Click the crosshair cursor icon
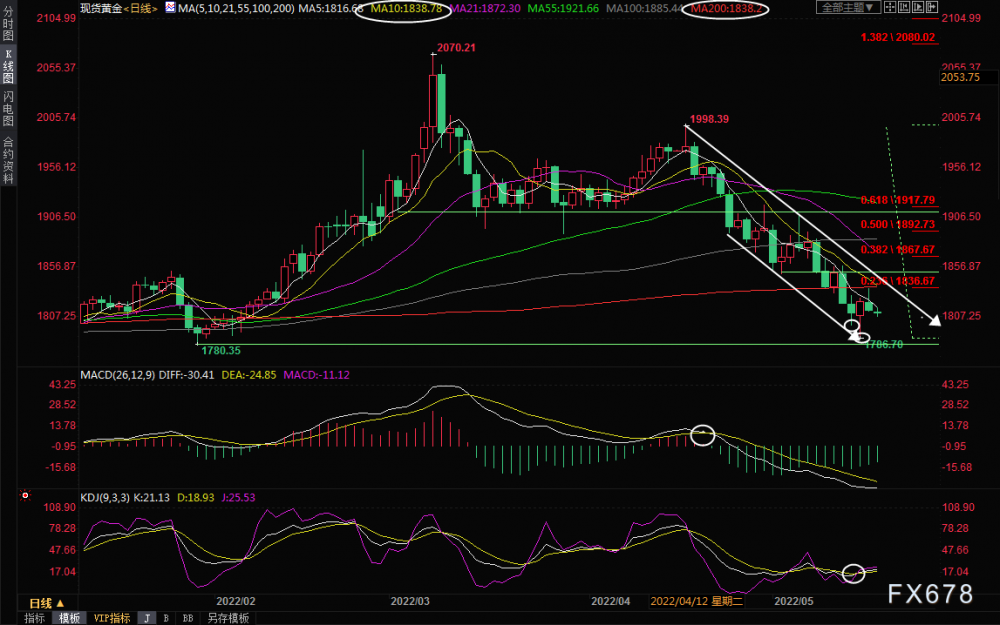1000x625 pixels. point(890,7)
